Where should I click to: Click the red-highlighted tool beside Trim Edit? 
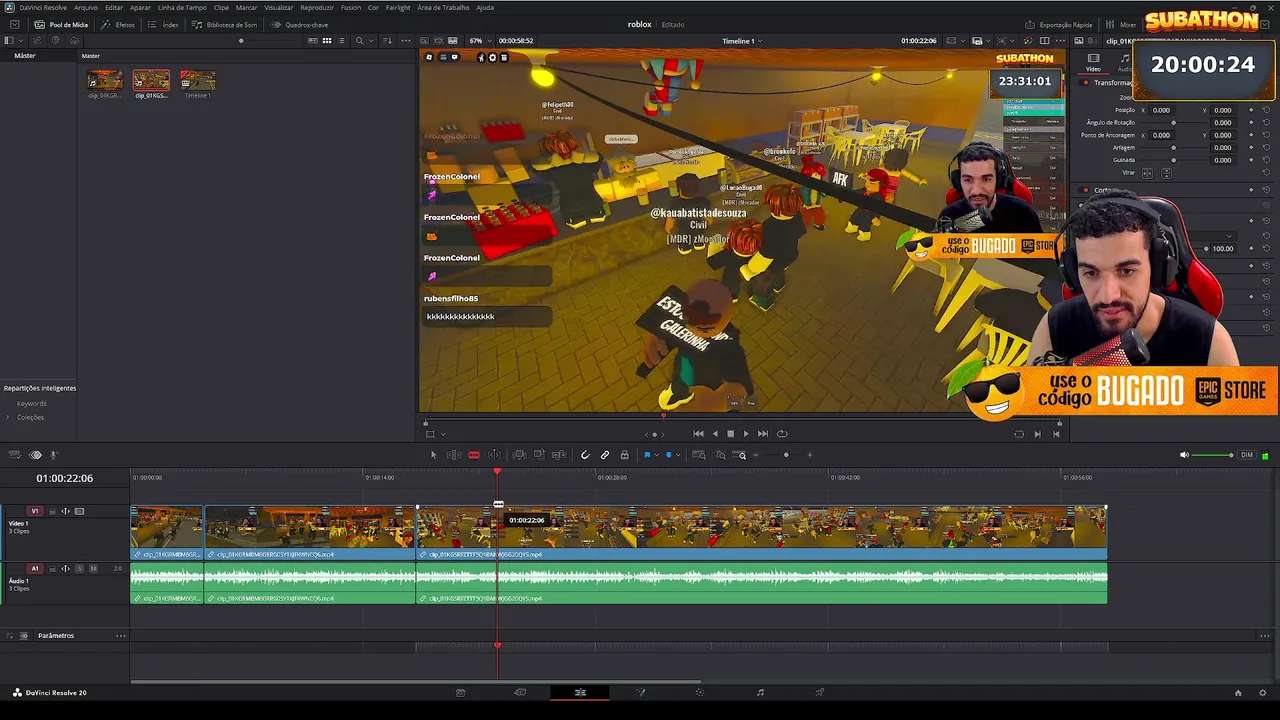[x=474, y=455]
